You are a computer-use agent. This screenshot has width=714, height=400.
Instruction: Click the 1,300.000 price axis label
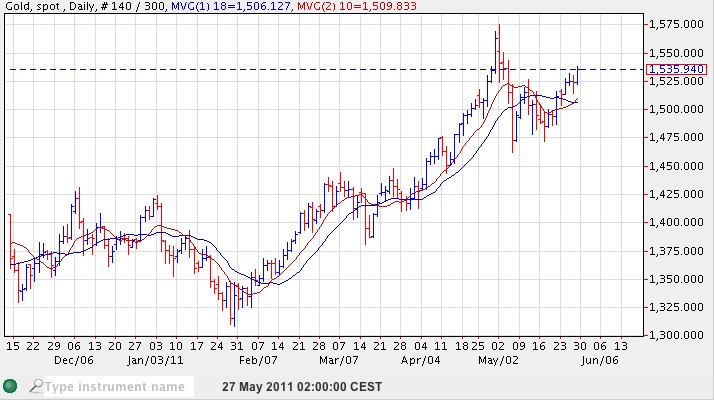tap(676, 335)
